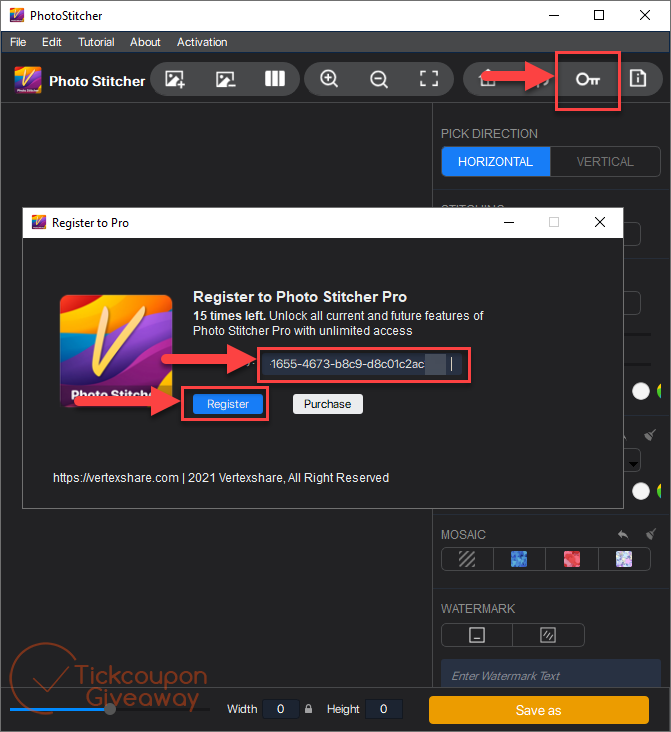The image size is (671, 732).
Task: Click the add image toolbar icon
Action: pos(175,79)
